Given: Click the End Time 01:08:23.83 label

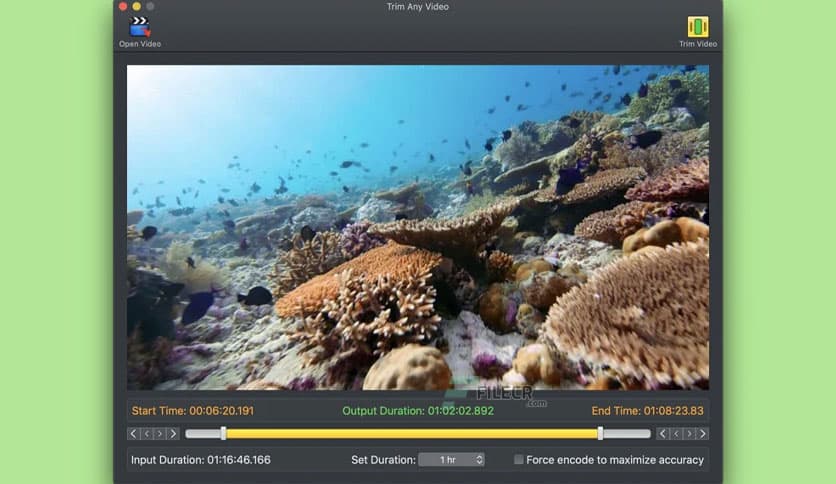Looking at the screenshot, I should point(647,411).
